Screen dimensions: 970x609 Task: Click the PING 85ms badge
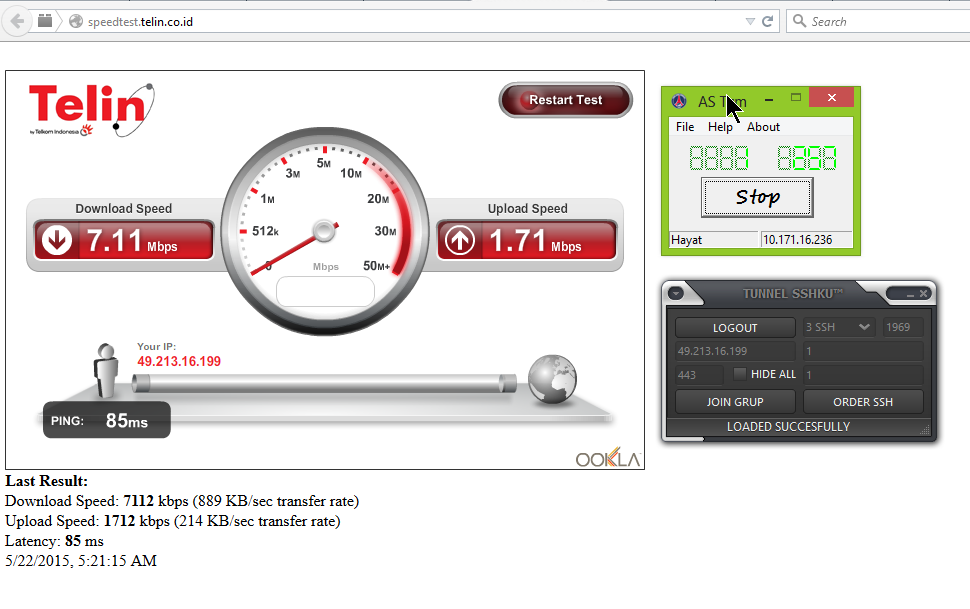point(106,420)
